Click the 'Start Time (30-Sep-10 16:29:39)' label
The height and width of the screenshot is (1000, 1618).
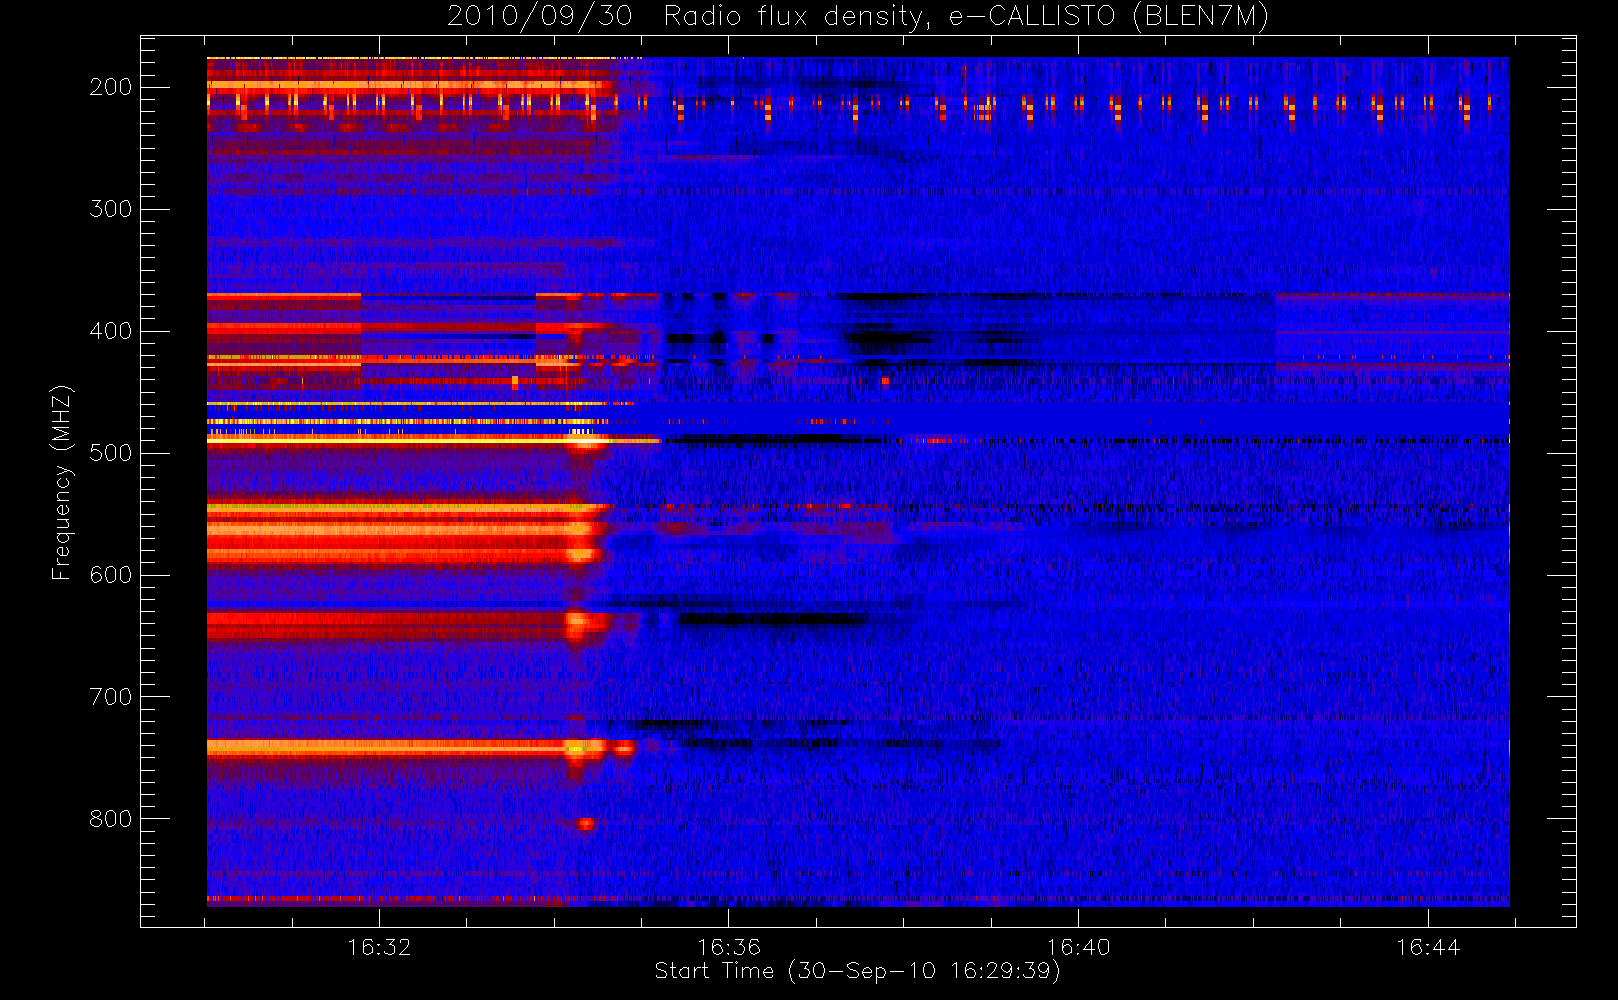coord(857,971)
